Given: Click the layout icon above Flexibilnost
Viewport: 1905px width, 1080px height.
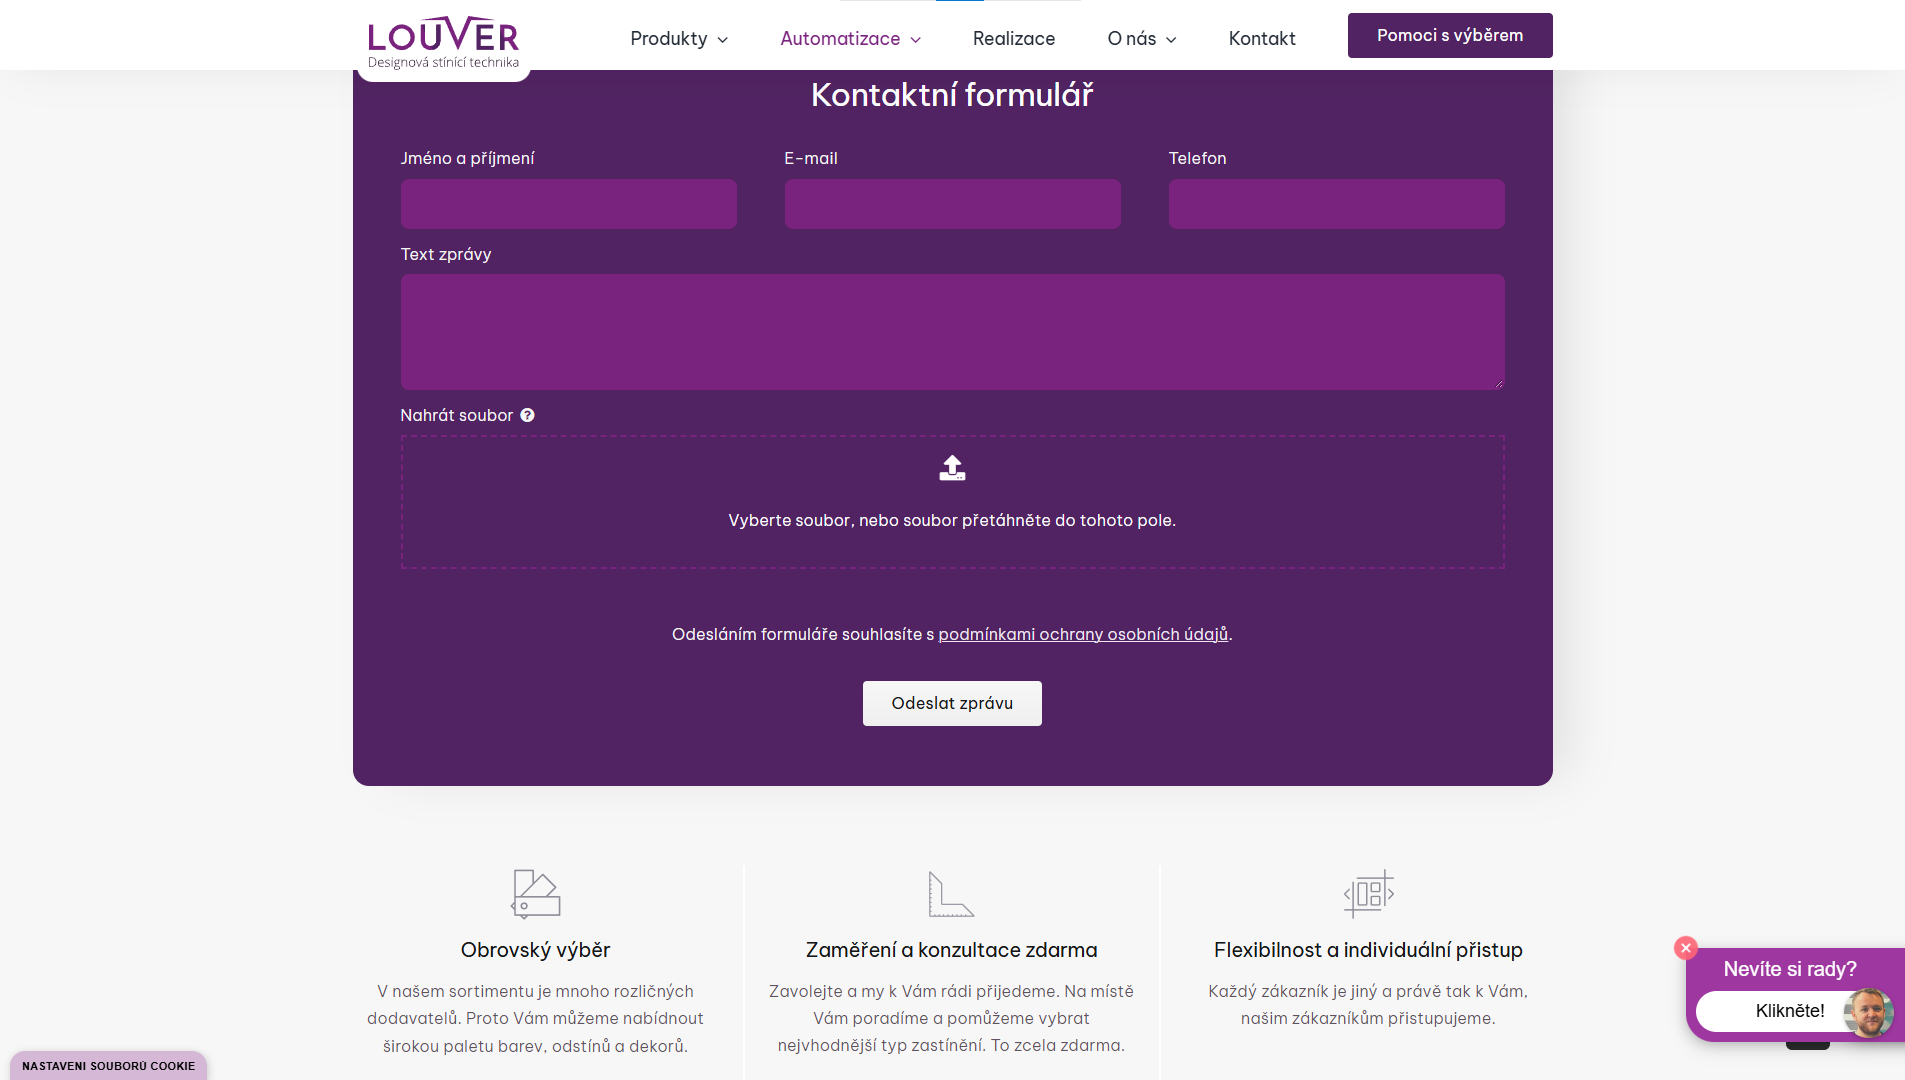Looking at the screenshot, I should click(x=1368, y=893).
